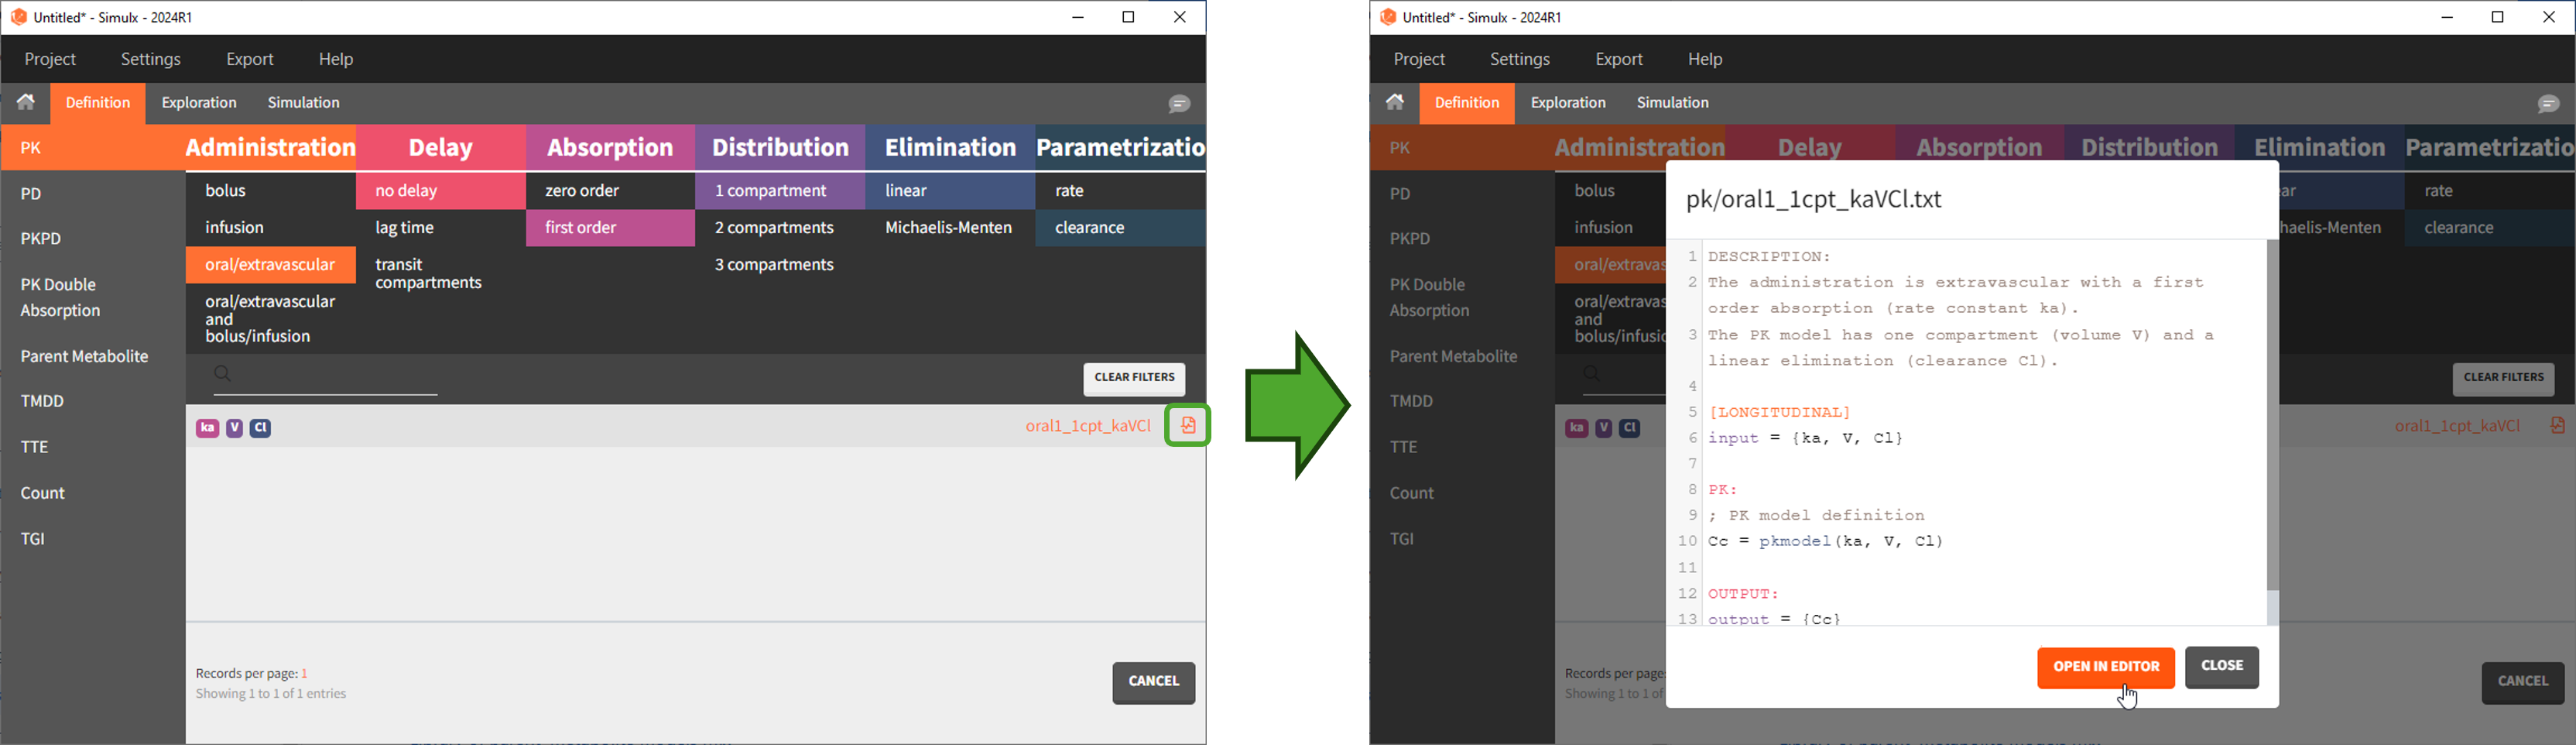Click the model code vertical scrollbar
2576x745 pixels.
pyautogui.click(x=2272, y=420)
